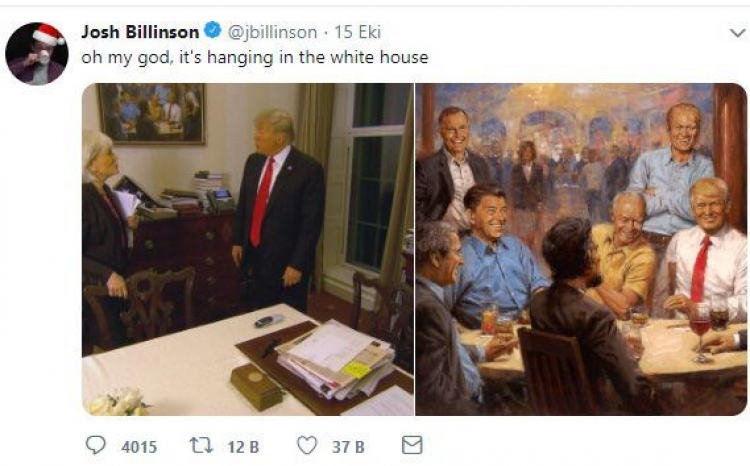Retweet this tweet via the arrows icon

pos(201,445)
